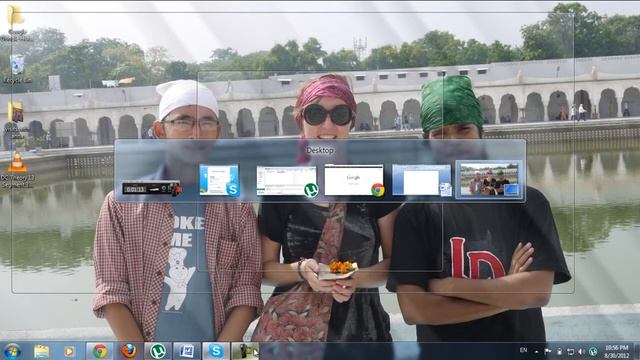Launch Windows Media Player from the taskbar
Screen dimensions: 640x360
(x=69, y=351)
